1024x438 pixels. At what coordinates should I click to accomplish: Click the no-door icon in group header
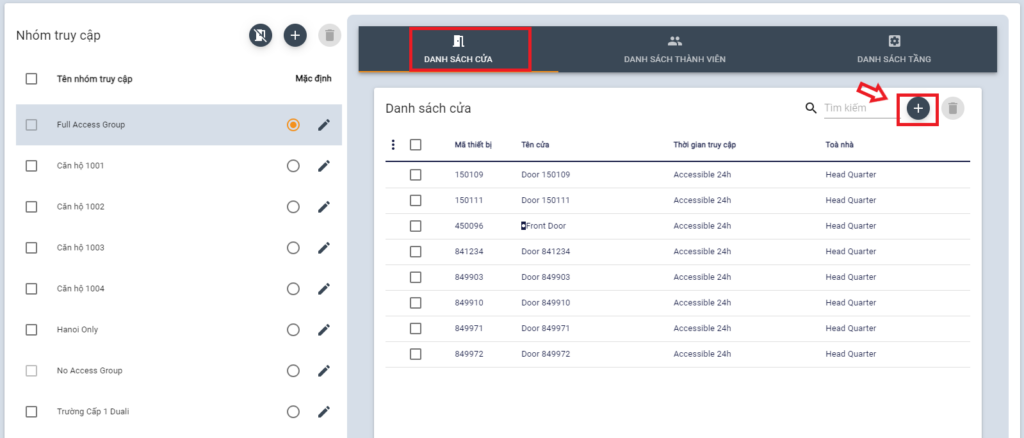pyautogui.click(x=260, y=36)
